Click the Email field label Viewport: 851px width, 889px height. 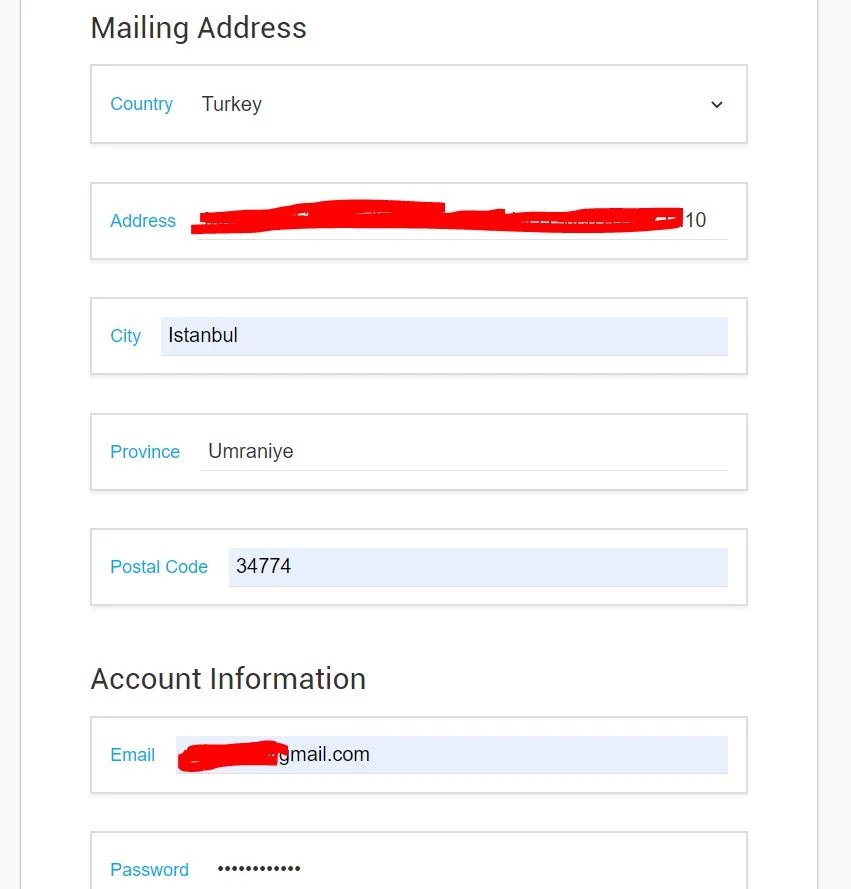pyautogui.click(x=132, y=755)
